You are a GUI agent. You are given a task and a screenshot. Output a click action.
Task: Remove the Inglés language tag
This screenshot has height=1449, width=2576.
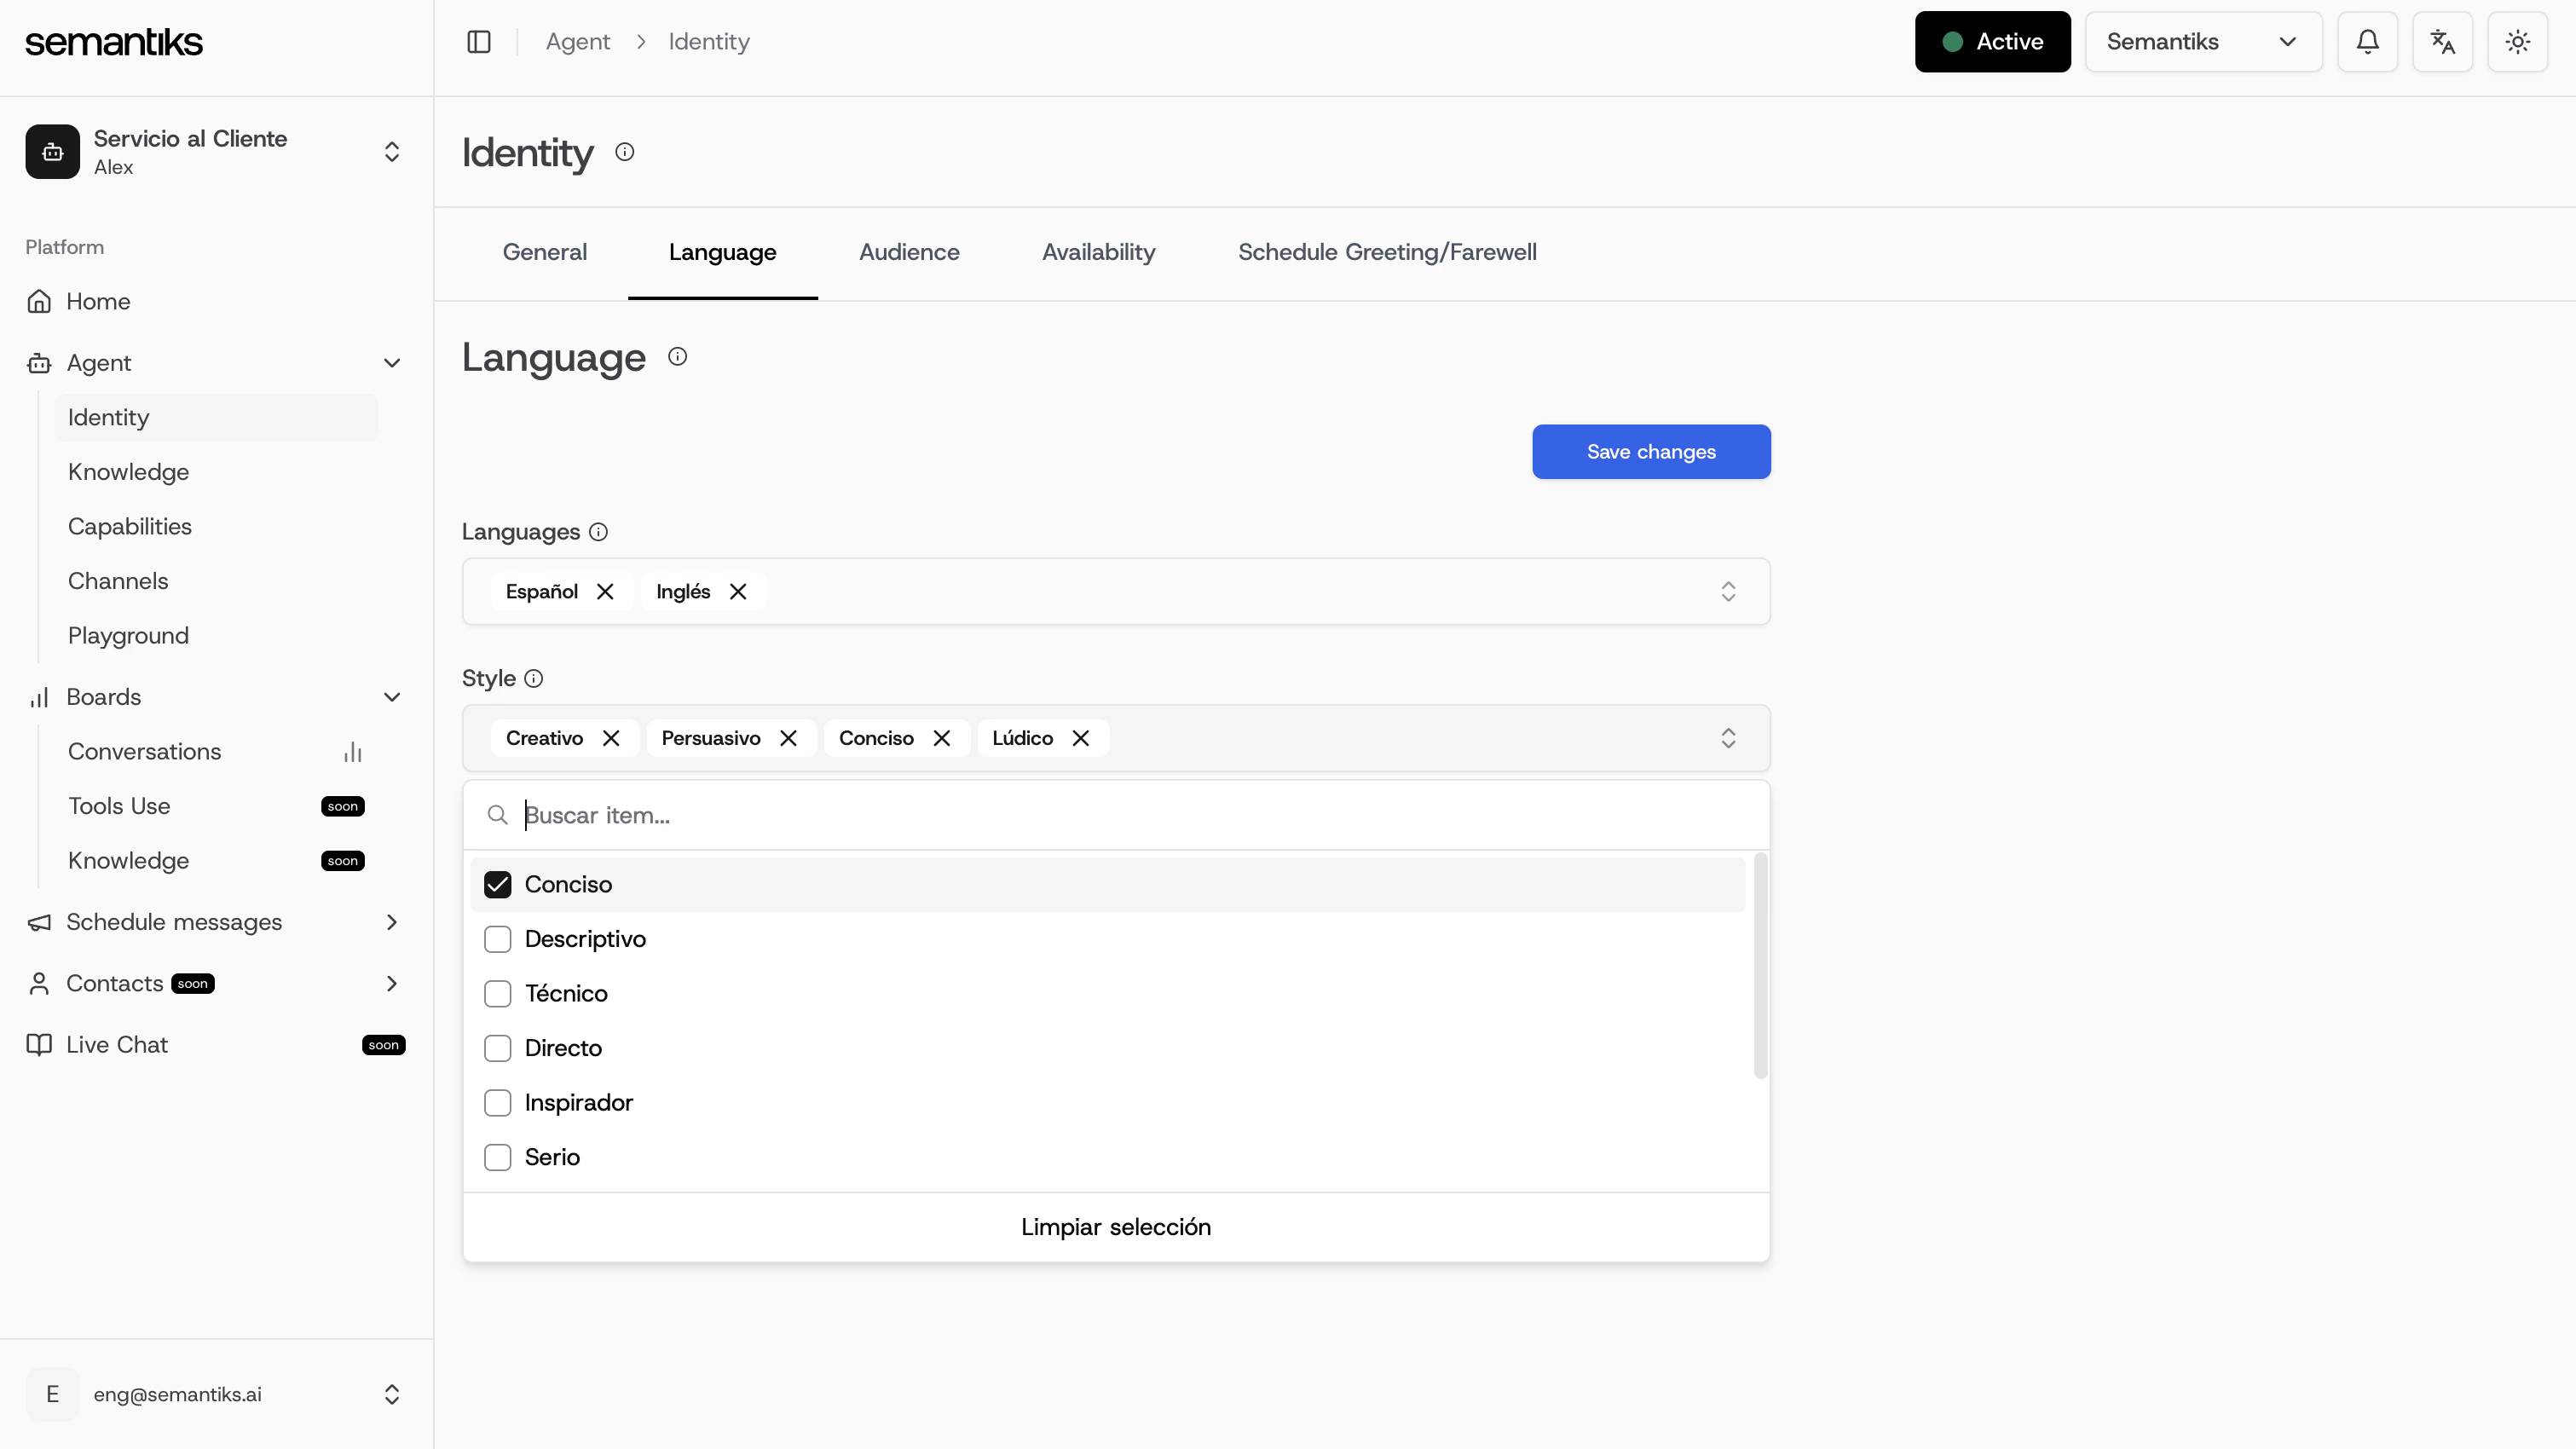(738, 592)
